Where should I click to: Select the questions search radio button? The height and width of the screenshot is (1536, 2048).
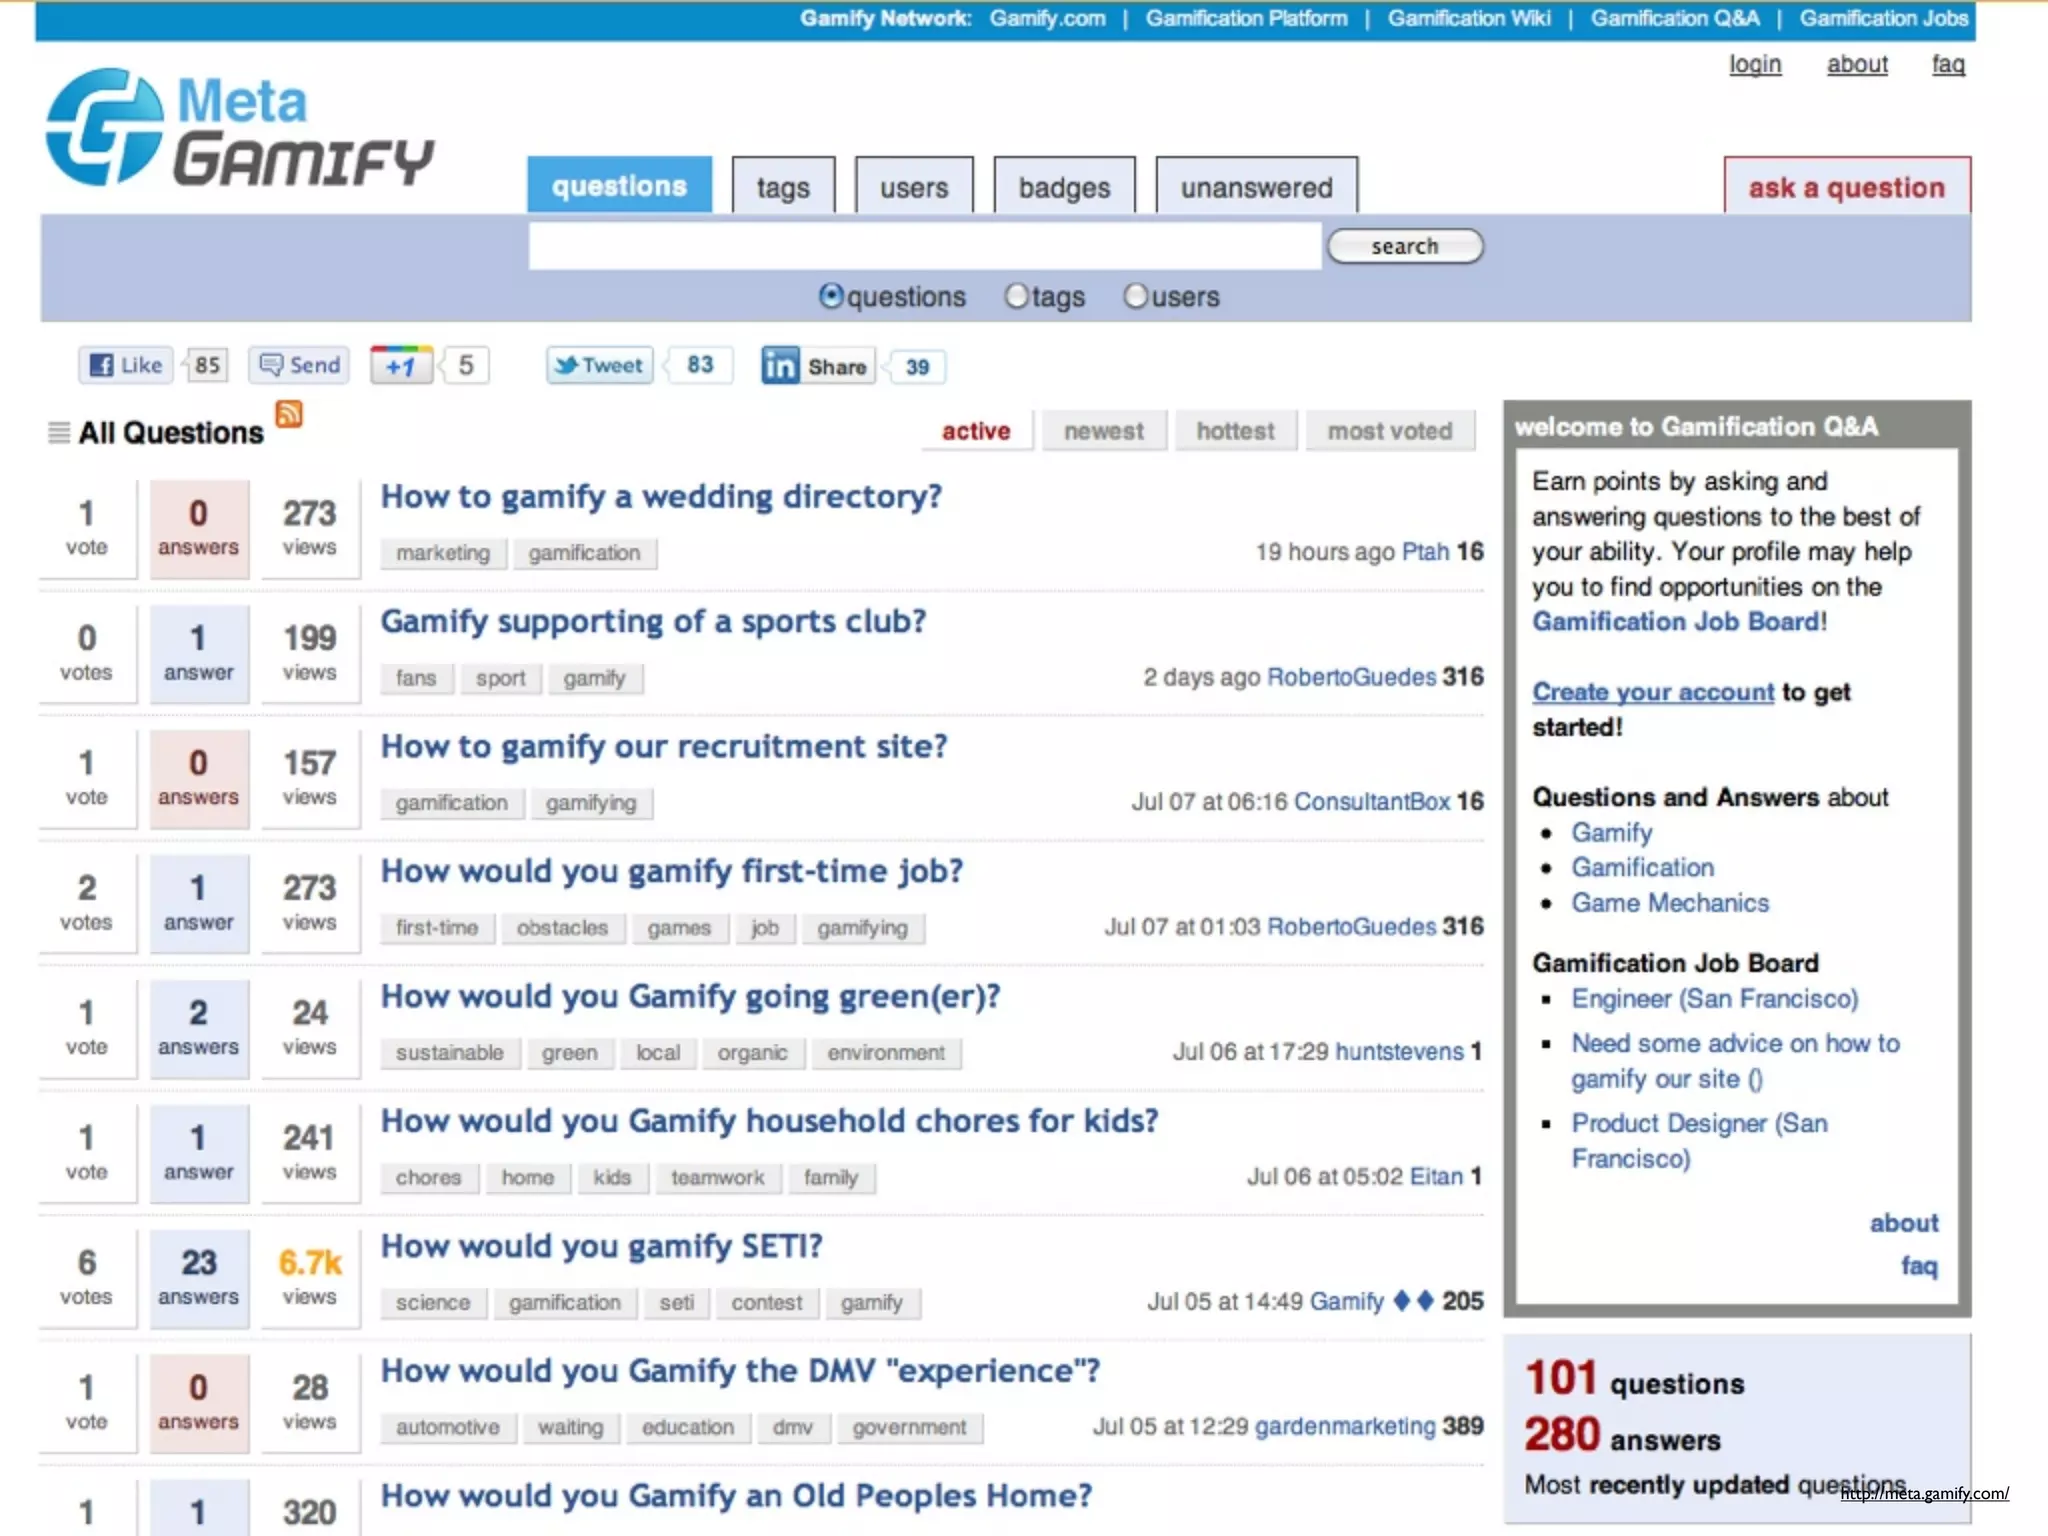(831, 296)
